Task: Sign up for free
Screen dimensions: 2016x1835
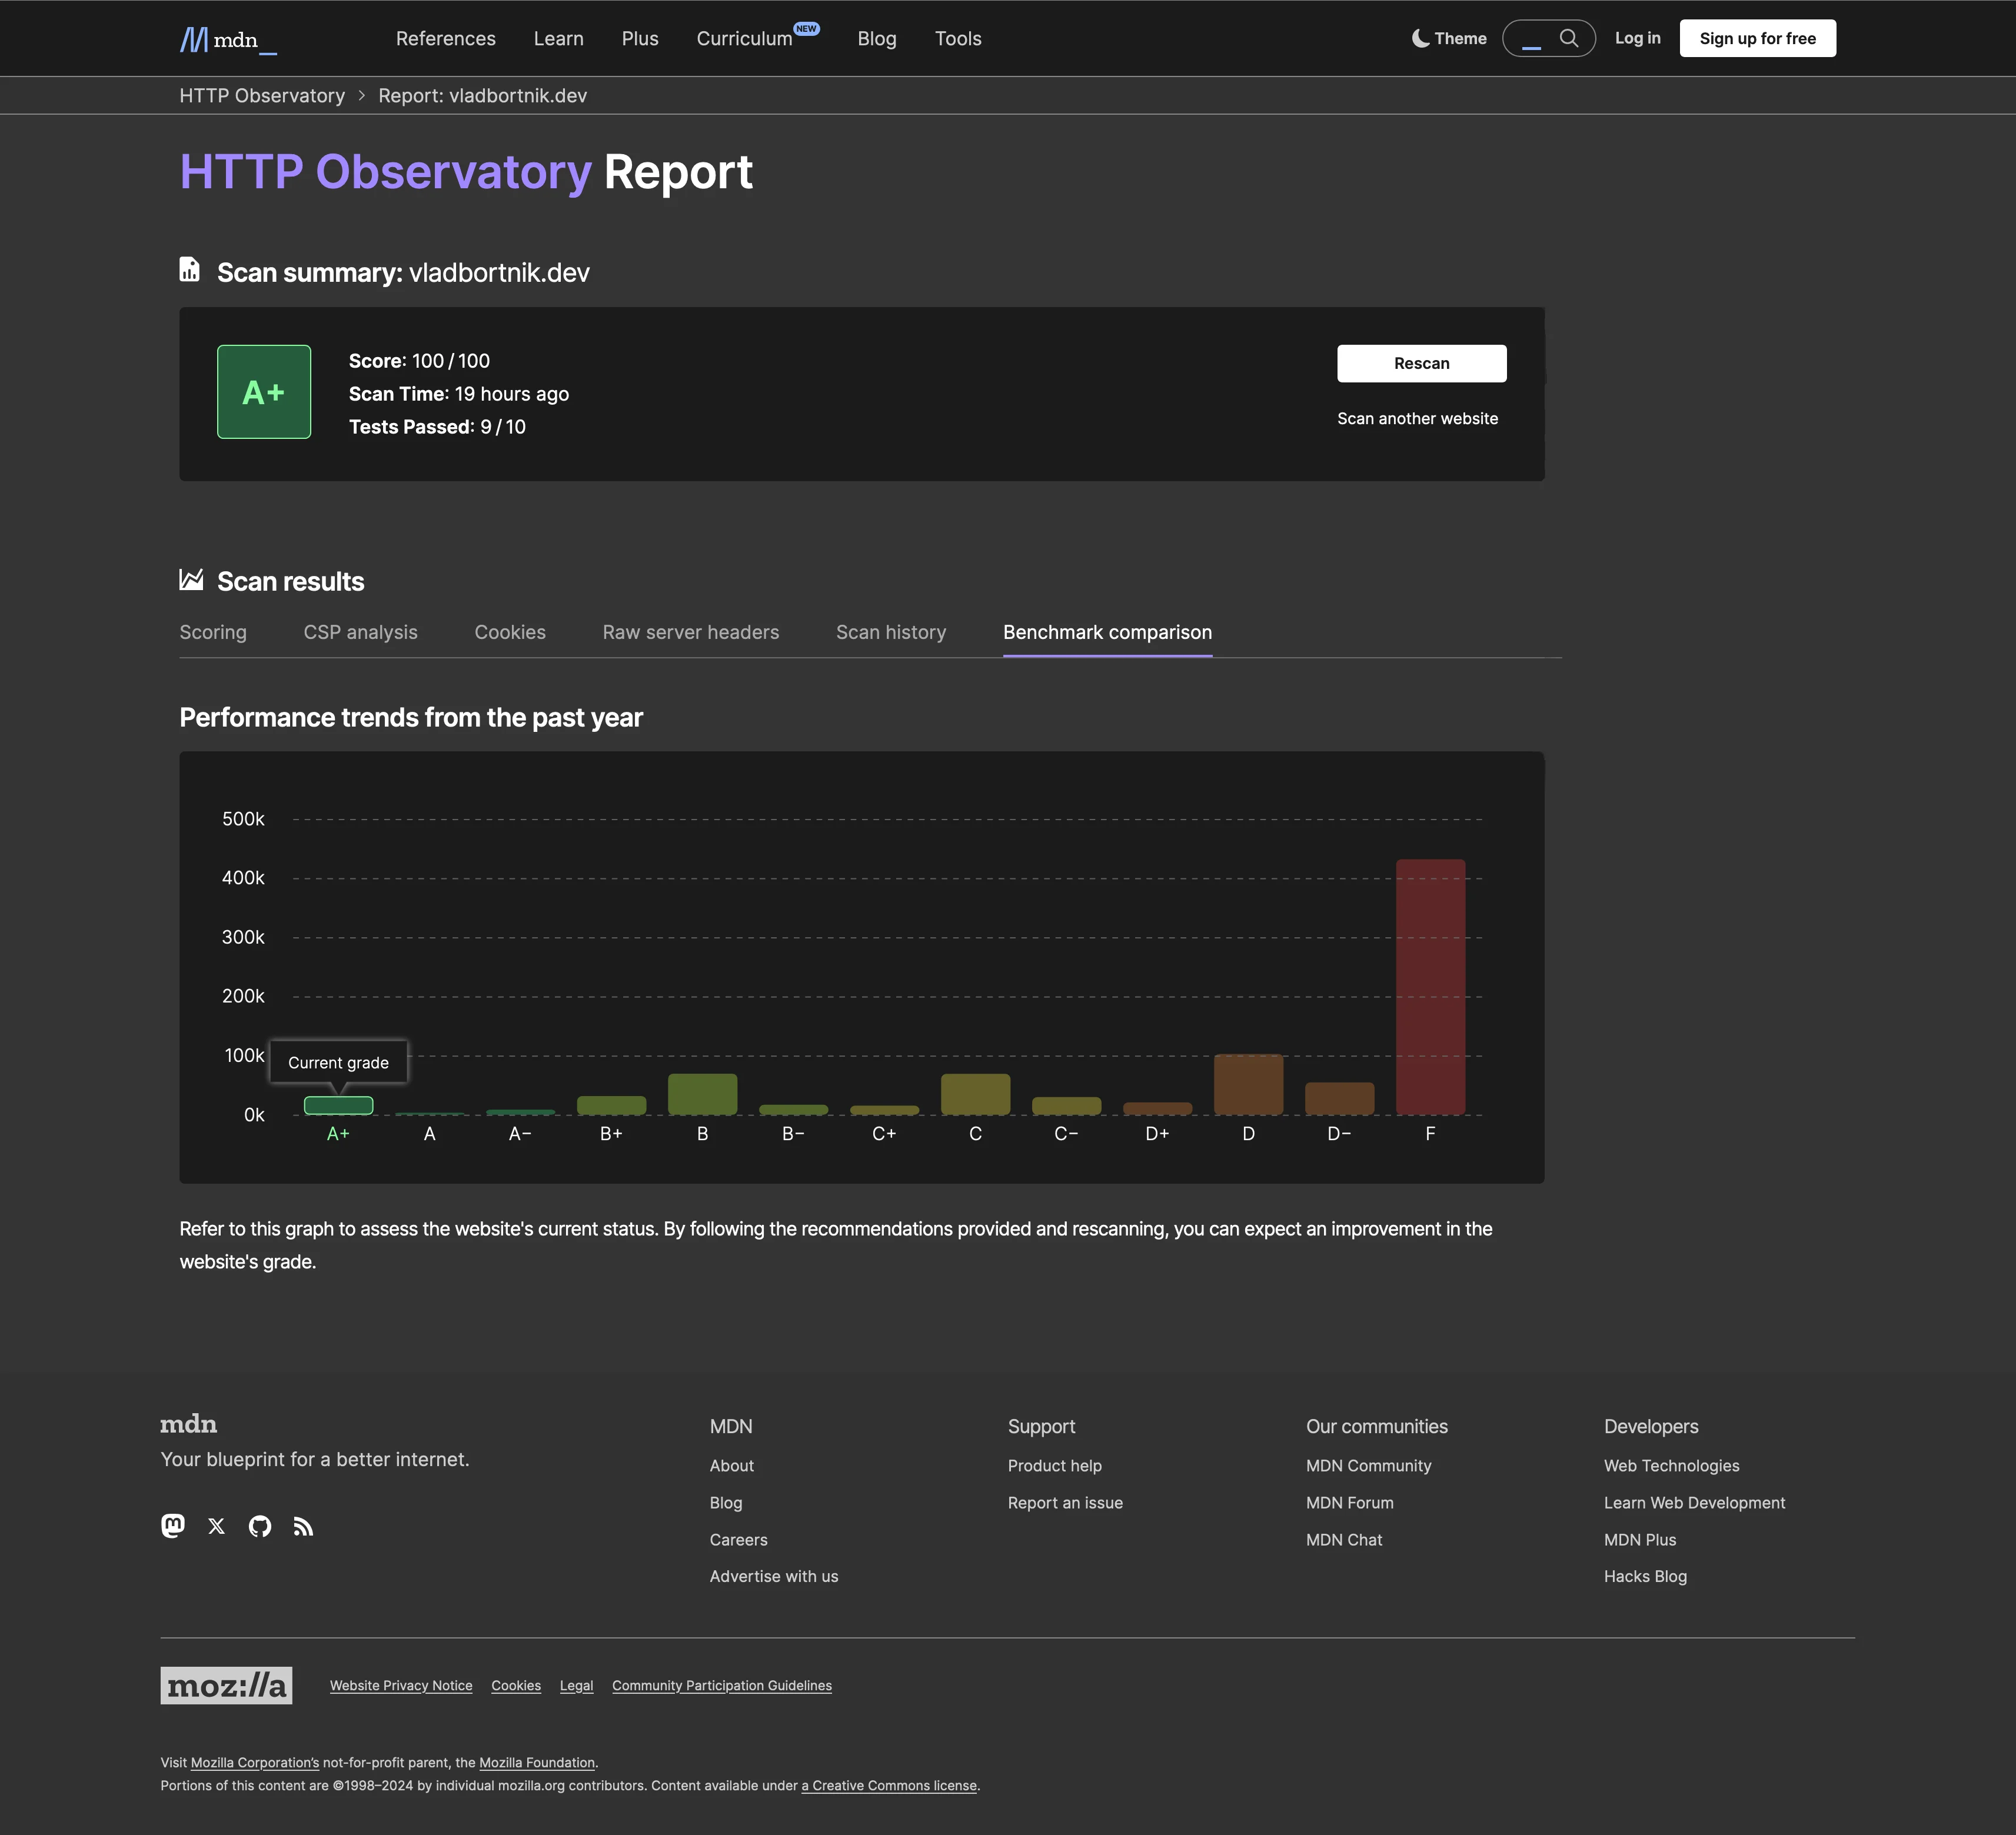Action: pos(1757,37)
